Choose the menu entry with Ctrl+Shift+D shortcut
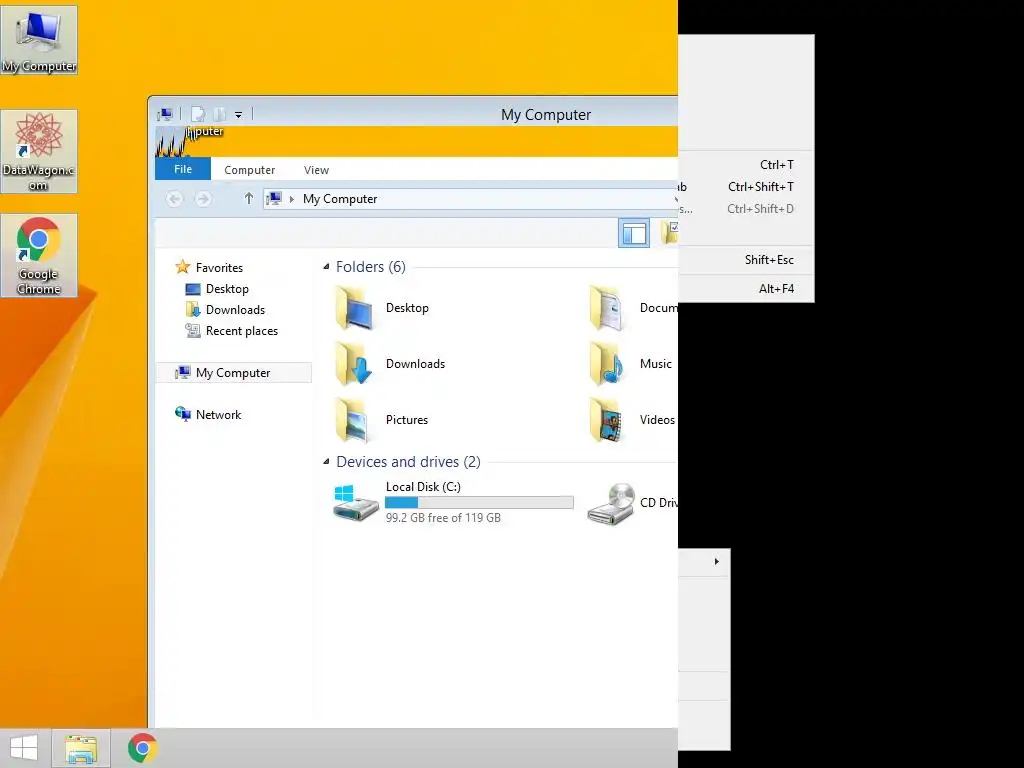This screenshot has height=768, width=1024. point(746,209)
